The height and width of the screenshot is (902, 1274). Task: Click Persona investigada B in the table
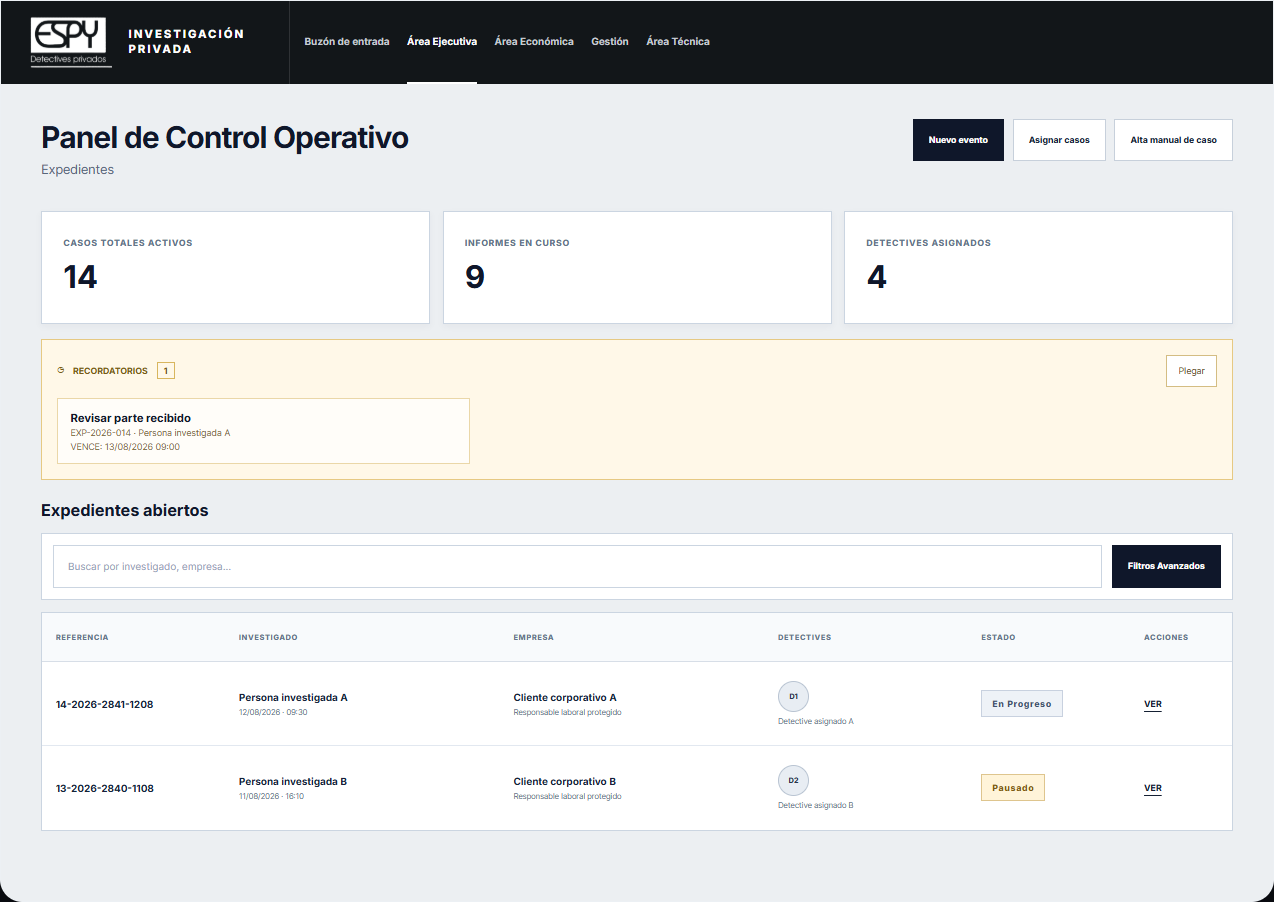coord(293,781)
